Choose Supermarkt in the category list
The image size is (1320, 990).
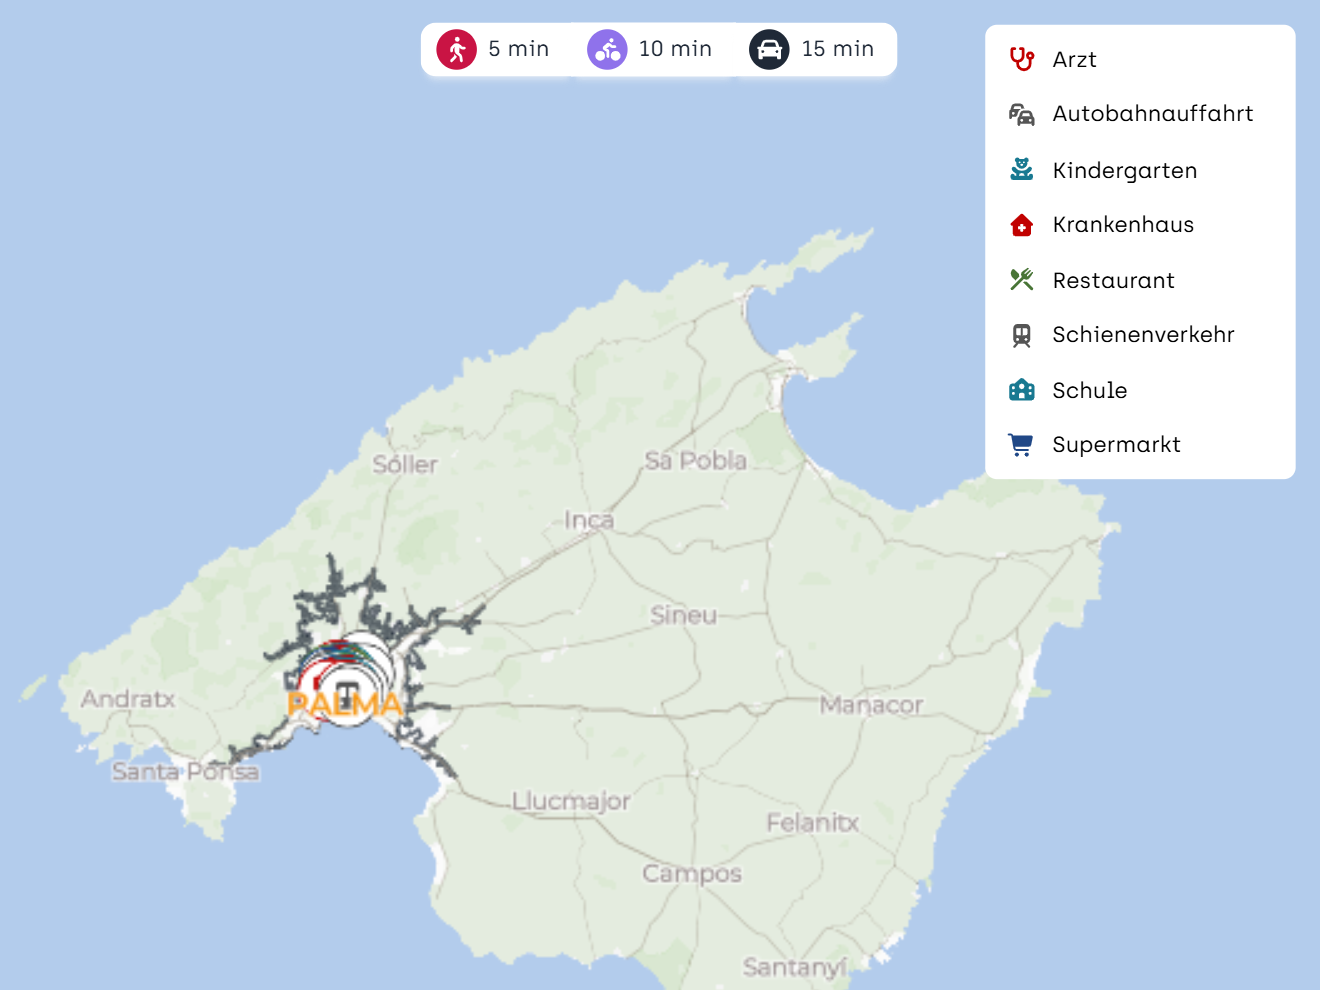(x=1116, y=445)
